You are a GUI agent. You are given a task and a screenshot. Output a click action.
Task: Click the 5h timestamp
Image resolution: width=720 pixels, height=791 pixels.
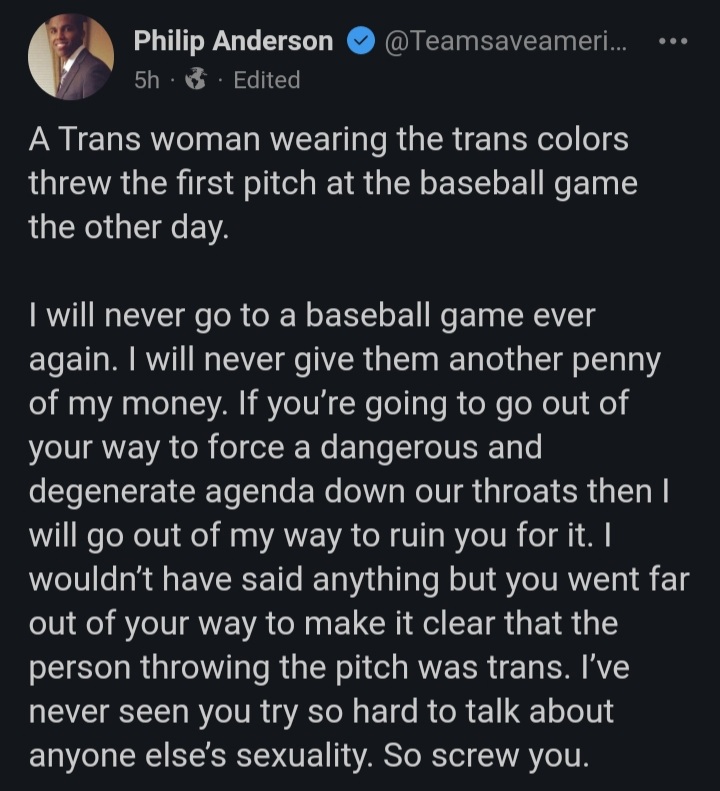(146, 80)
